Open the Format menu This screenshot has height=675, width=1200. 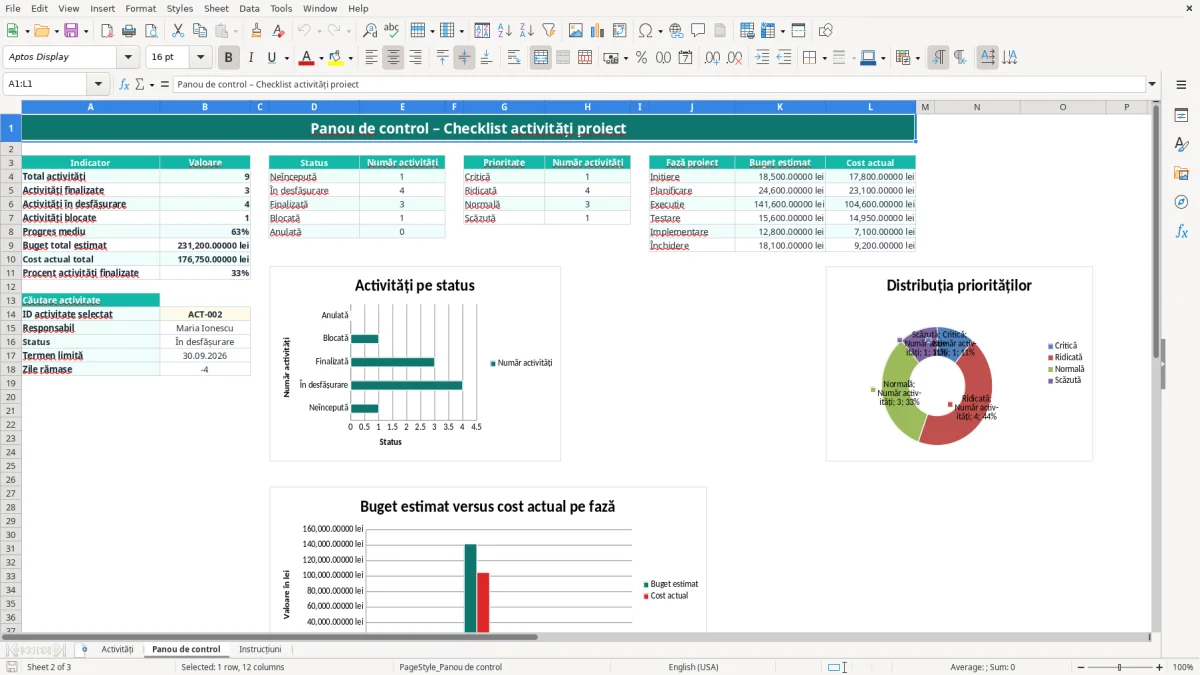(141, 8)
